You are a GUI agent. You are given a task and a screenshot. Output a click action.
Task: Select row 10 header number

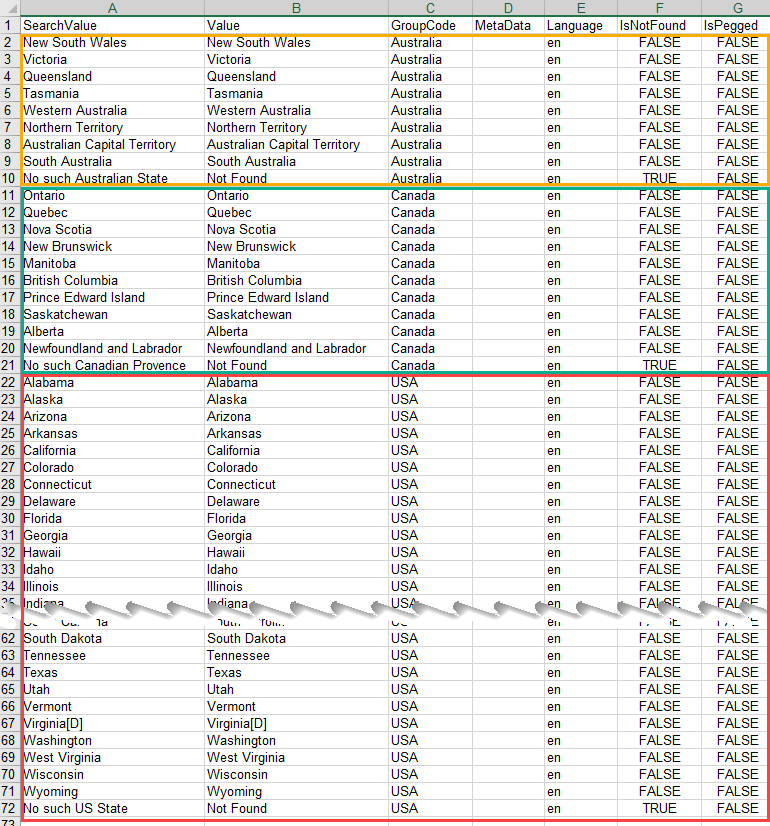(x=9, y=178)
